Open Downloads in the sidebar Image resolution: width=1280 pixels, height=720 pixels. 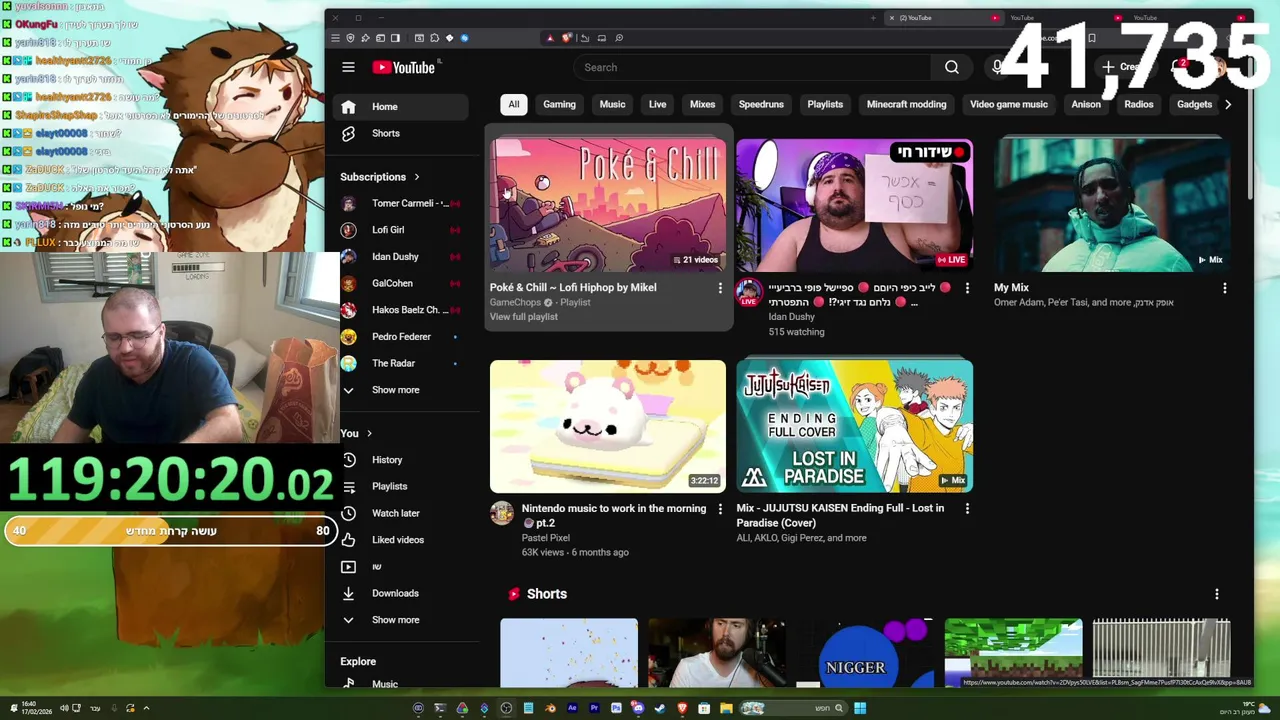403,593
